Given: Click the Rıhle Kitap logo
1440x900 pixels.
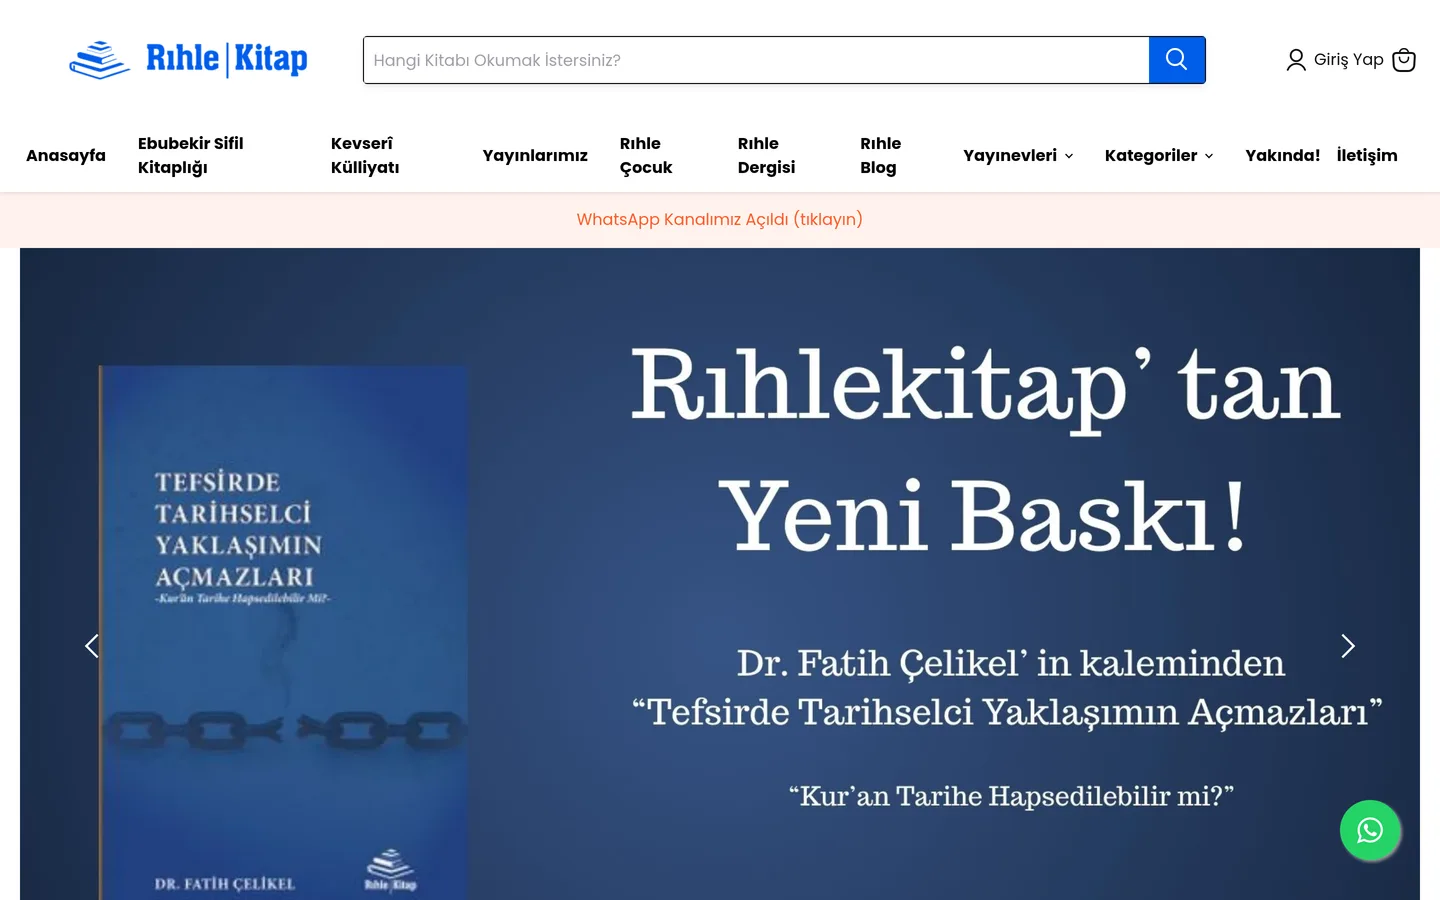Looking at the screenshot, I should click(x=188, y=60).
